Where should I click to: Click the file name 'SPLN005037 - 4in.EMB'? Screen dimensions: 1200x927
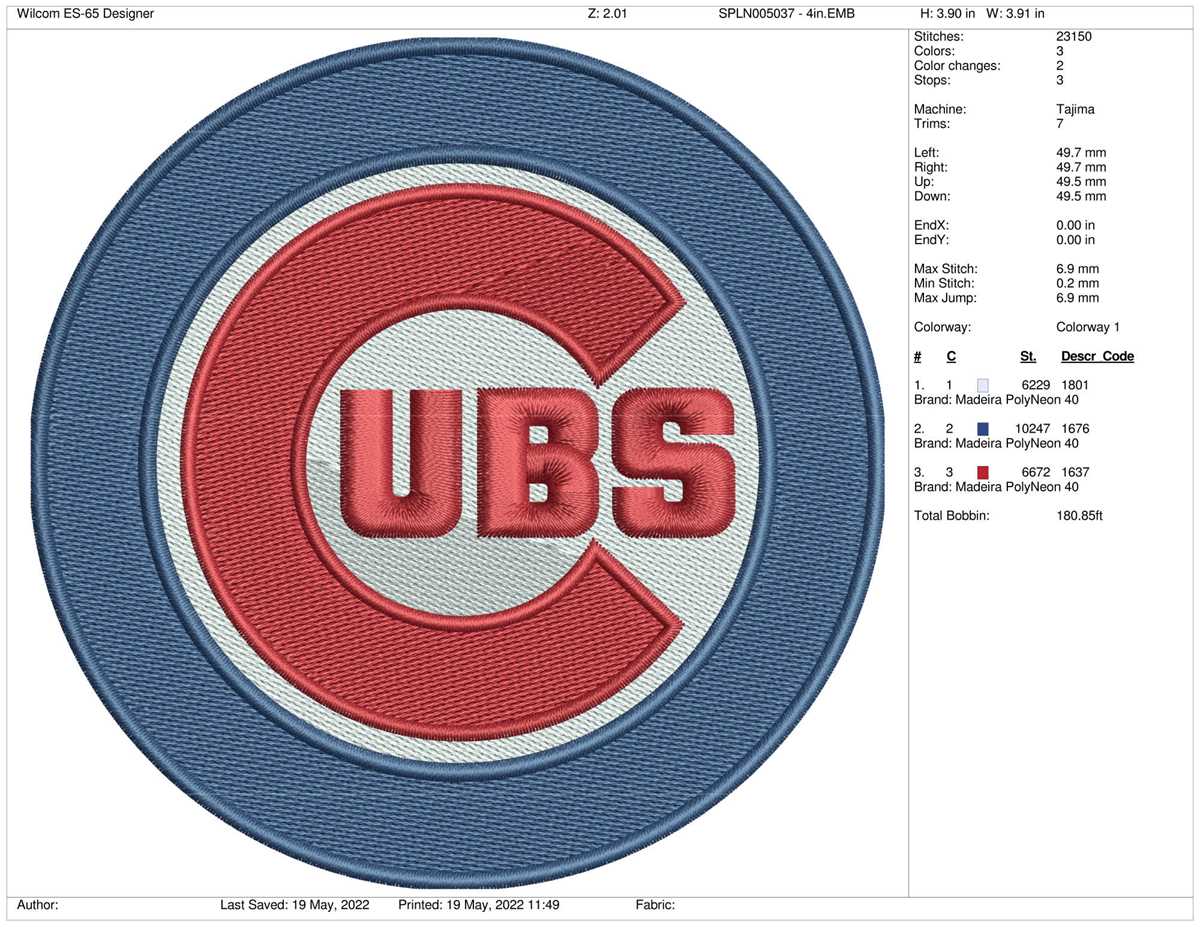[787, 14]
